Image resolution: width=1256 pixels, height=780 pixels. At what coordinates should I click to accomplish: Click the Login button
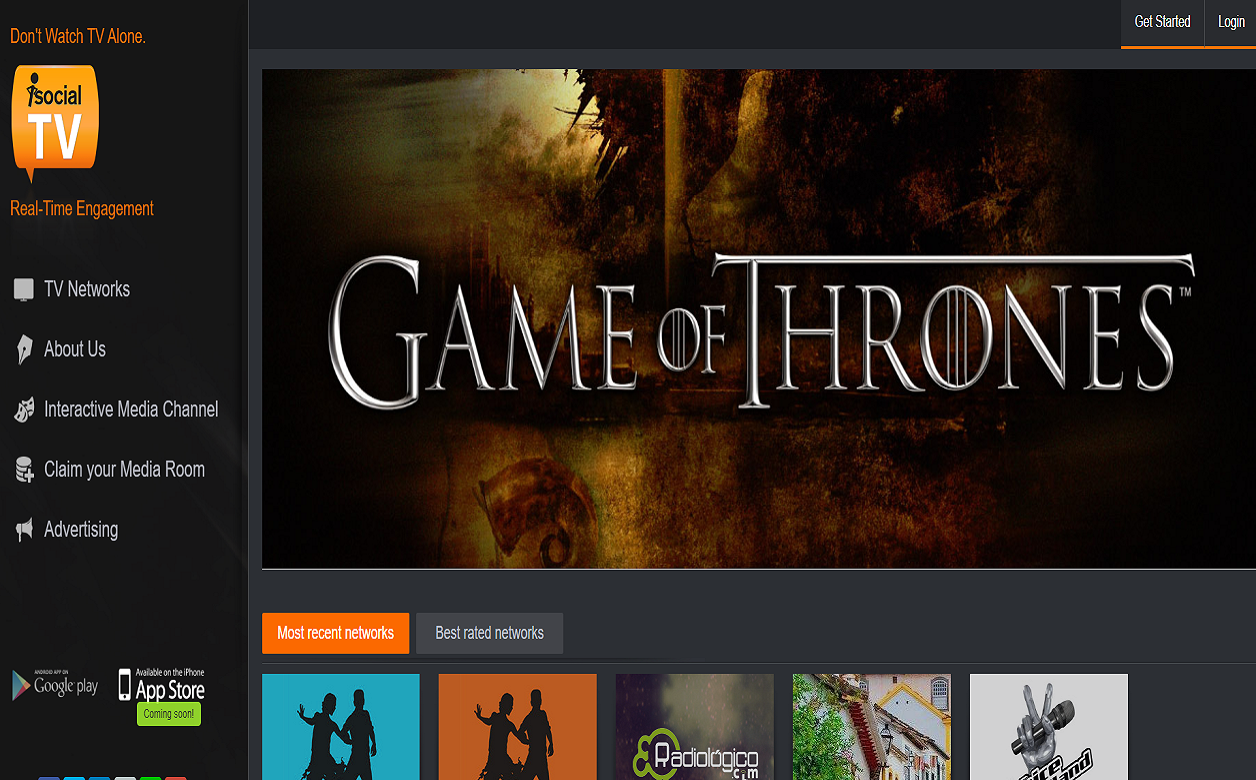(x=1231, y=22)
